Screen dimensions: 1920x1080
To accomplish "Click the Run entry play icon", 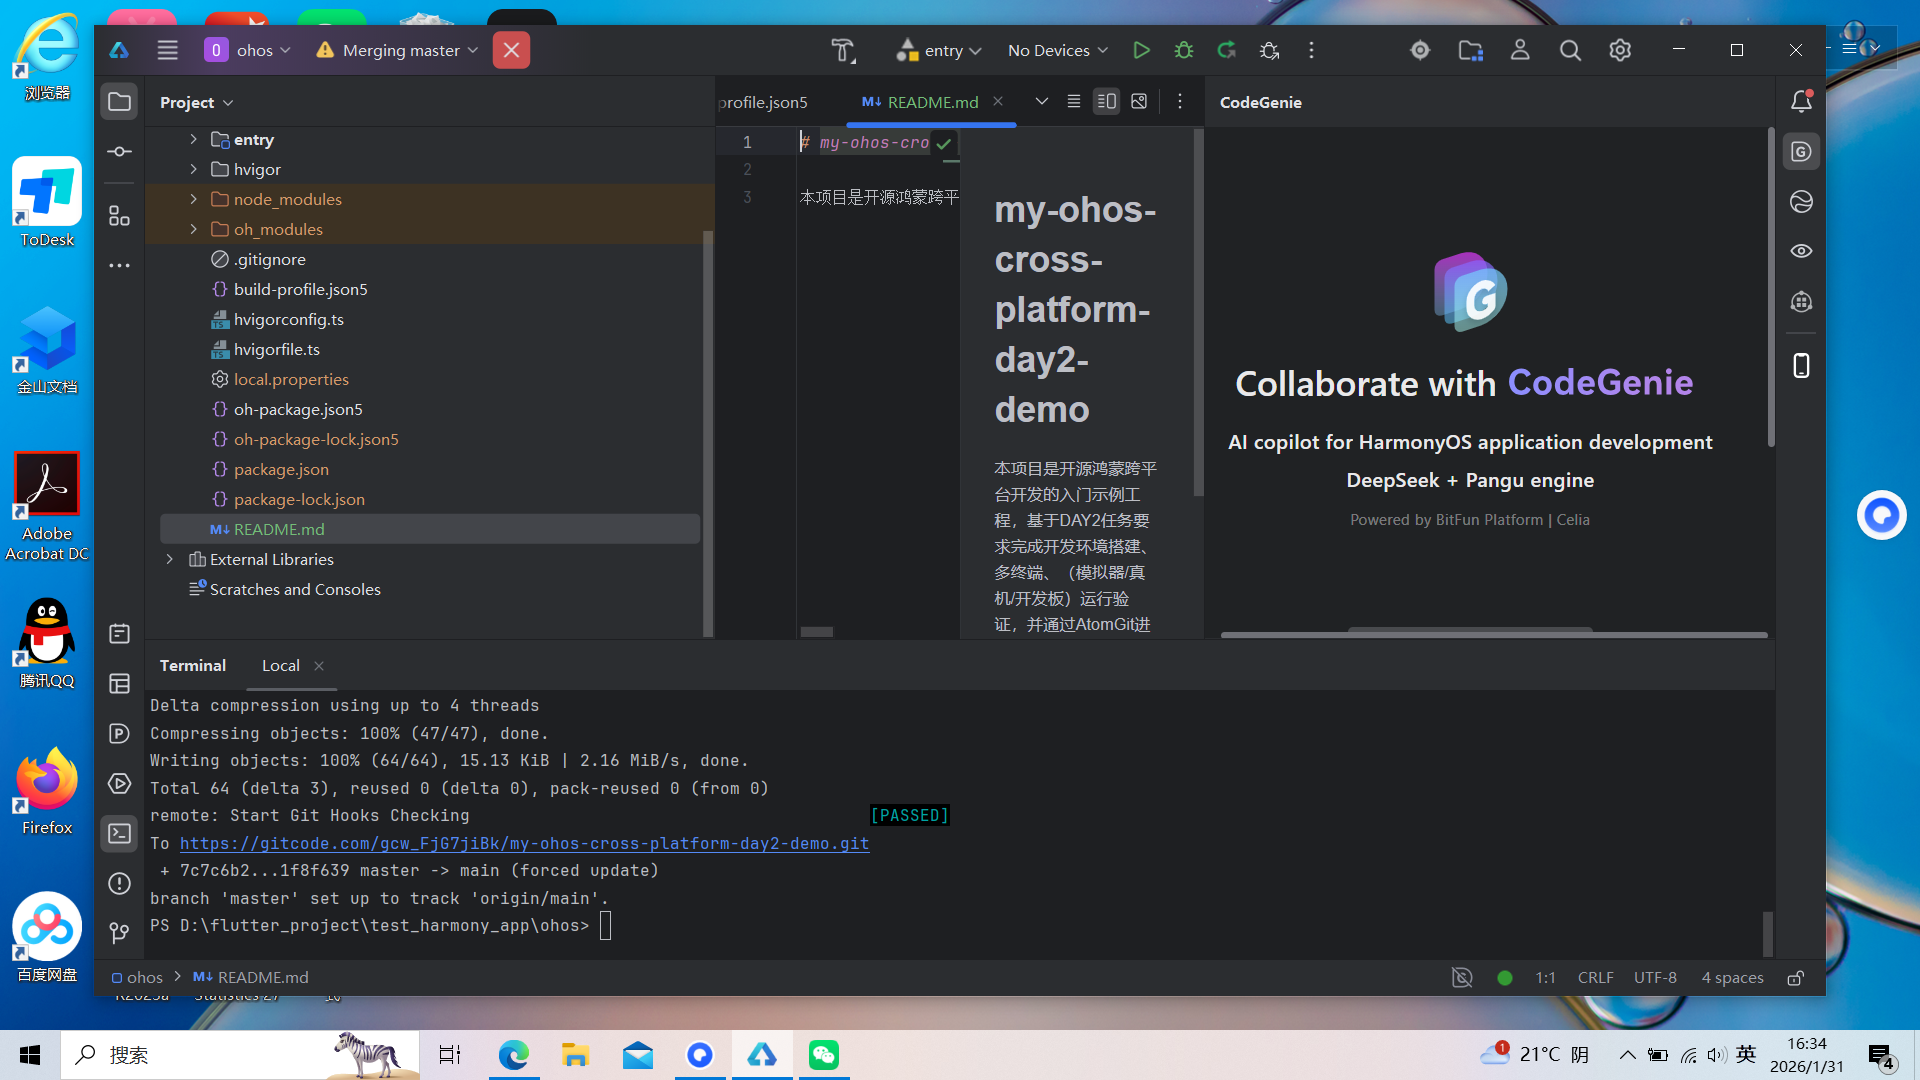I will pyautogui.click(x=1141, y=50).
